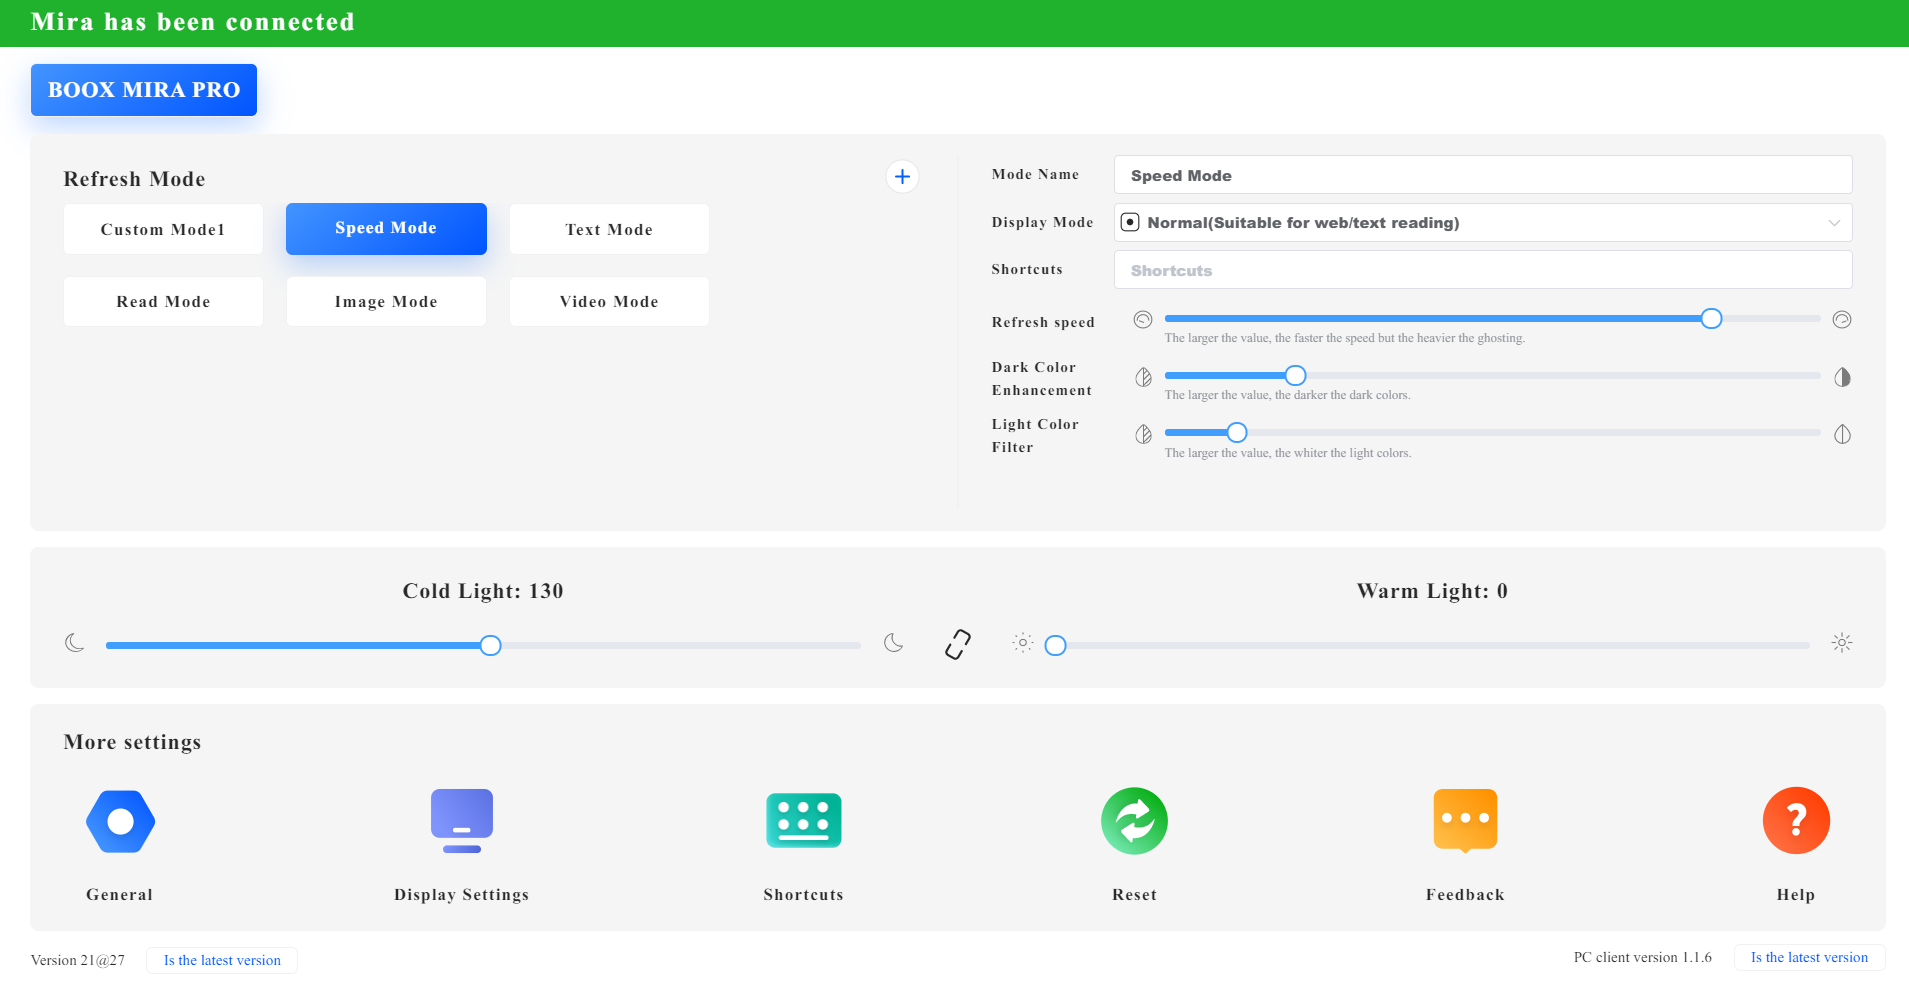Click the Dark Color Enhancement slider handle

(1295, 376)
